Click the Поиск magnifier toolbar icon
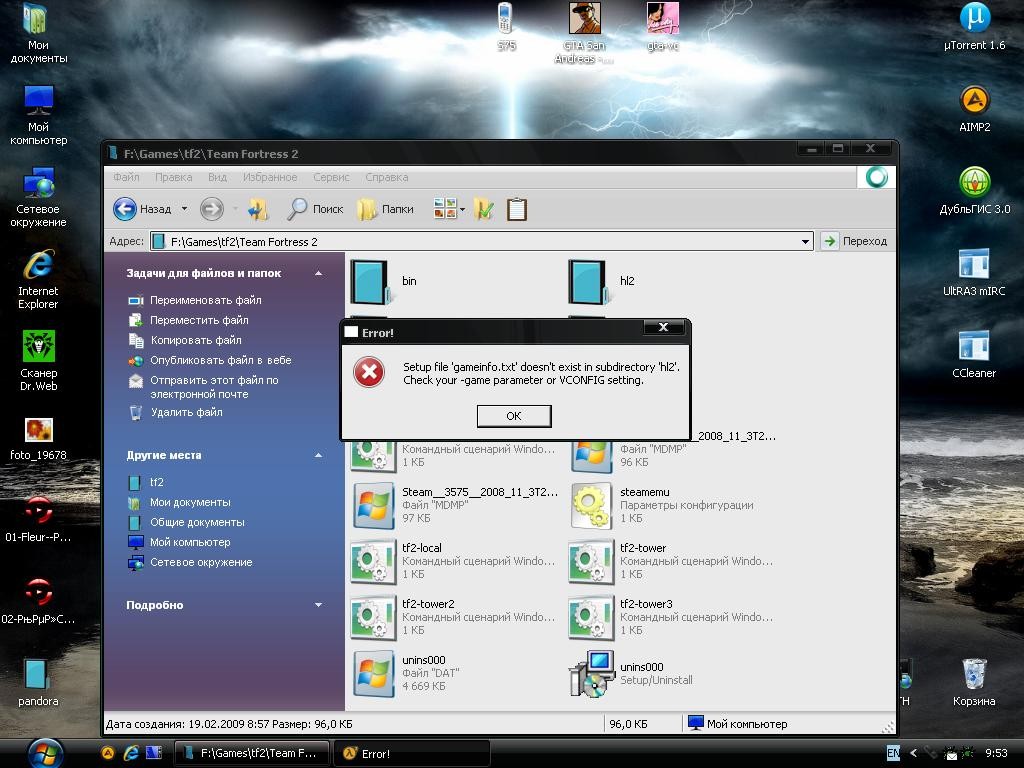The height and width of the screenshot is (768, 1024). tap(297, 209)
